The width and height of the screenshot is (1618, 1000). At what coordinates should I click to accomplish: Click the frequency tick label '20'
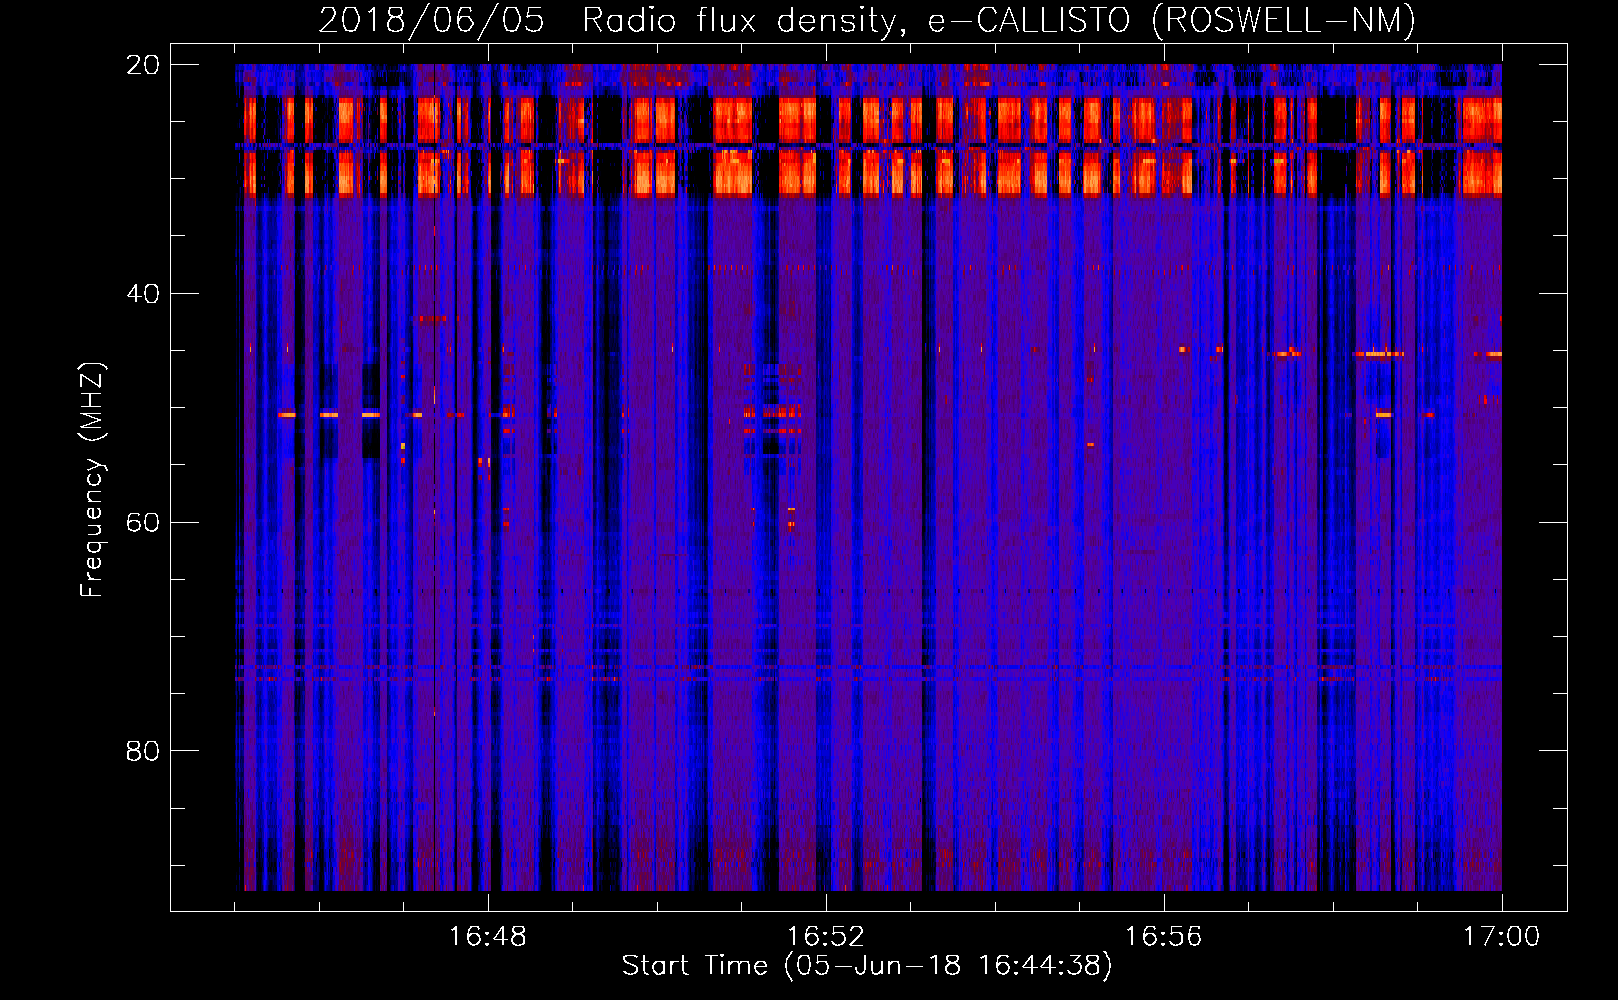click(x=143, y=65)
